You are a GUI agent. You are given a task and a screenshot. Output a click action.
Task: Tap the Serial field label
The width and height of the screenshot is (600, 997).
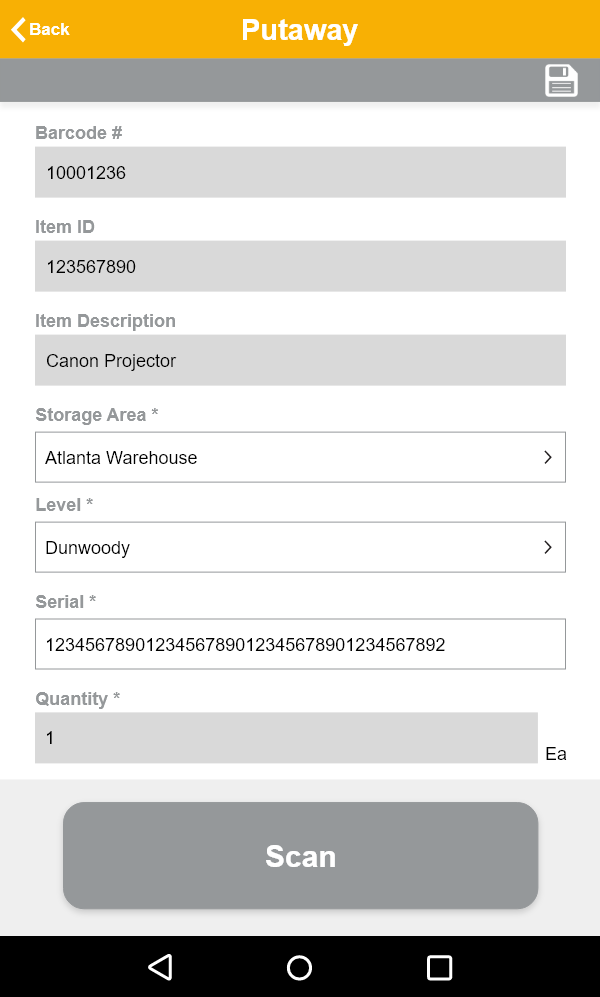point(65,602)
